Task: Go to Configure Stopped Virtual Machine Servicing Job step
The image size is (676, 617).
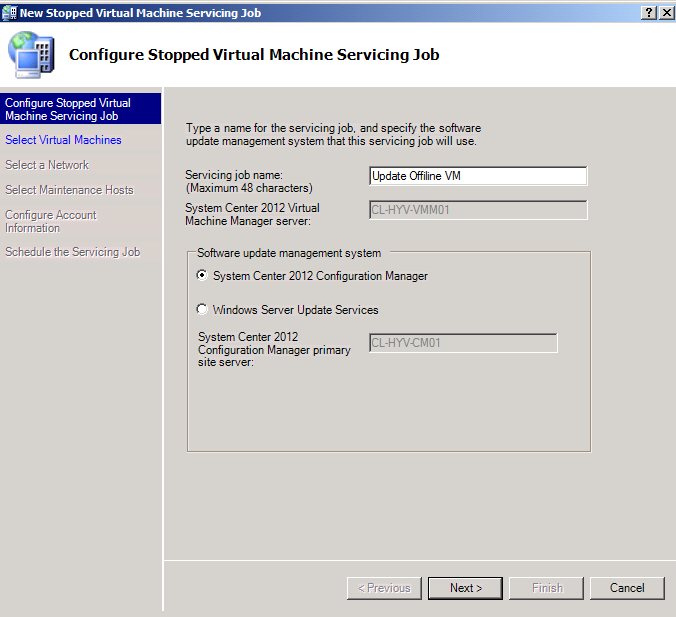Action: (81, 109)
